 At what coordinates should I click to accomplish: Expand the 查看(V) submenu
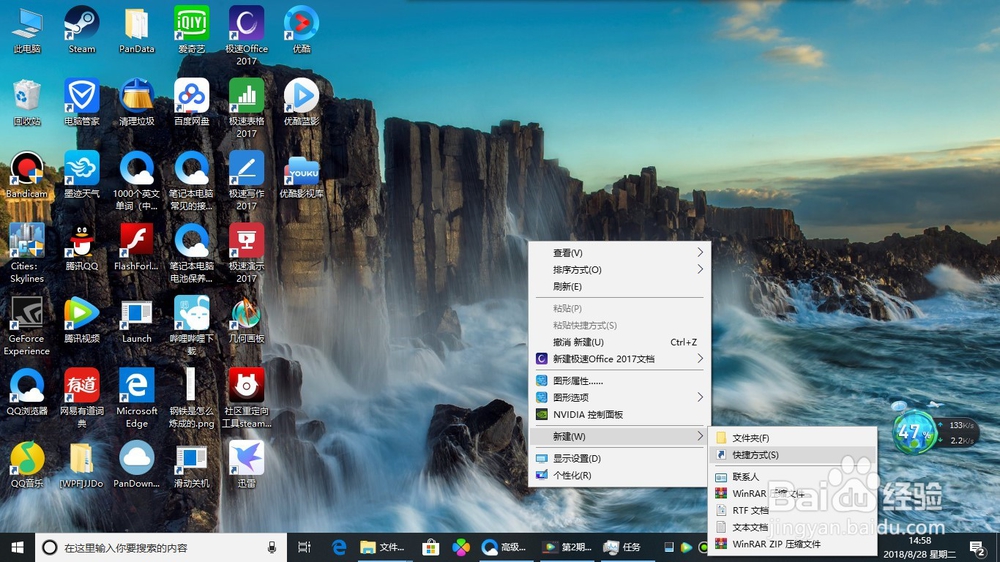tap(619, 253)
